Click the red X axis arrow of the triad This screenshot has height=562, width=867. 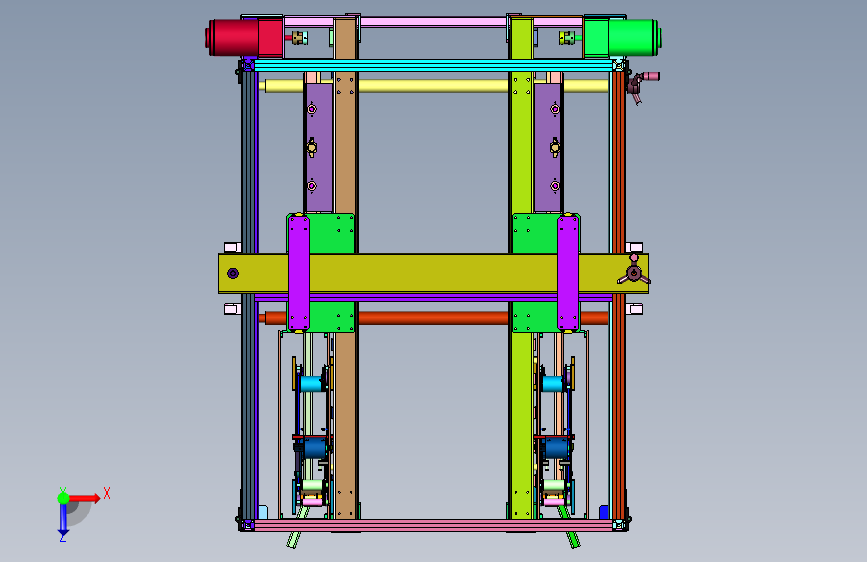click(85, 498)
